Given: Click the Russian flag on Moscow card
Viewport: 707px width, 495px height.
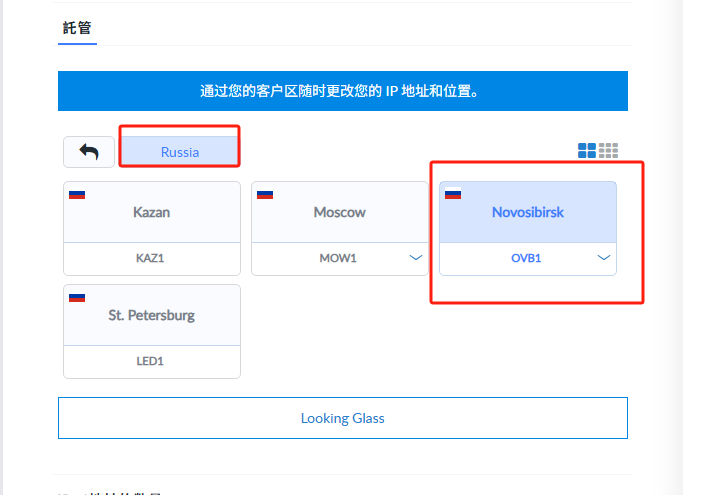Looking at the screenshot, I should click(265, 195).
